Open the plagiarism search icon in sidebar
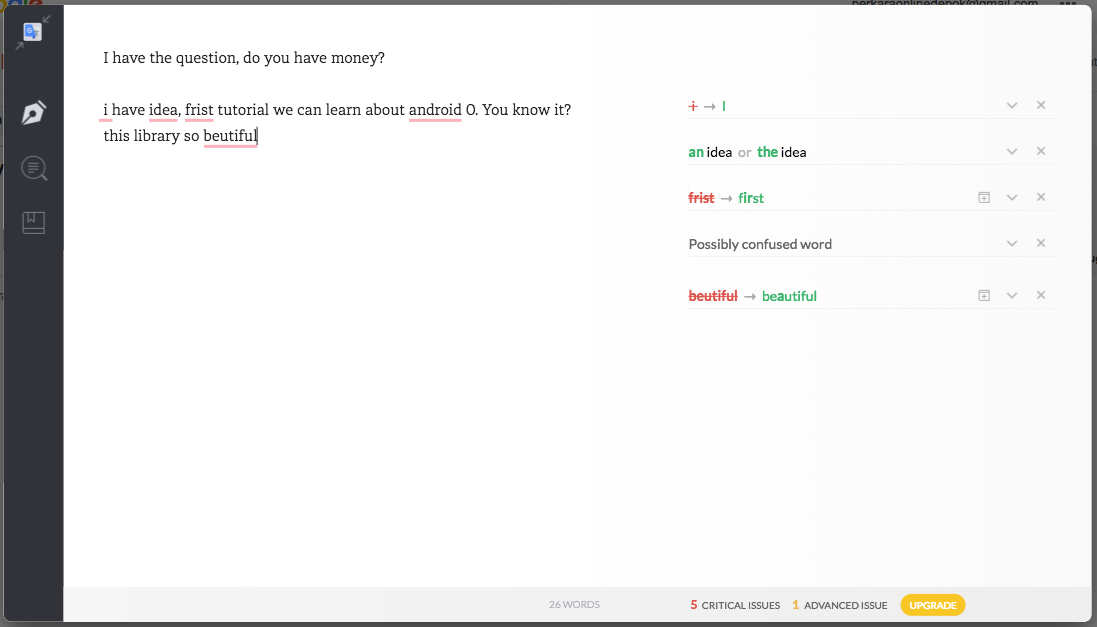1097x627 pixels. [34, 168]
